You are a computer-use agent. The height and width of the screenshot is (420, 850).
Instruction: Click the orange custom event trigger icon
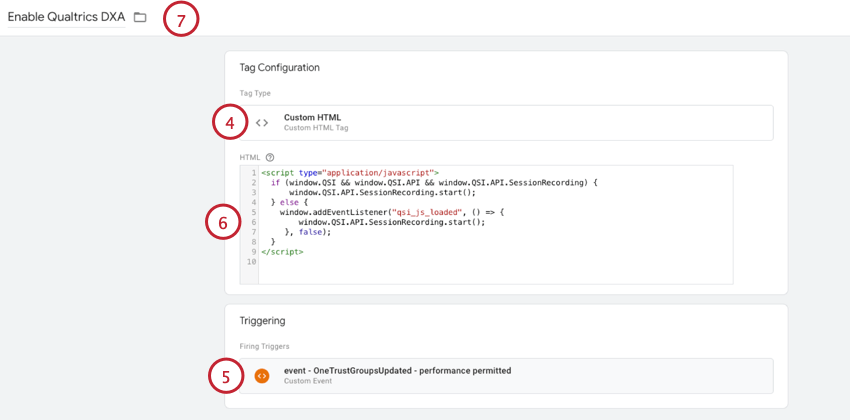(x=262, y=376)
